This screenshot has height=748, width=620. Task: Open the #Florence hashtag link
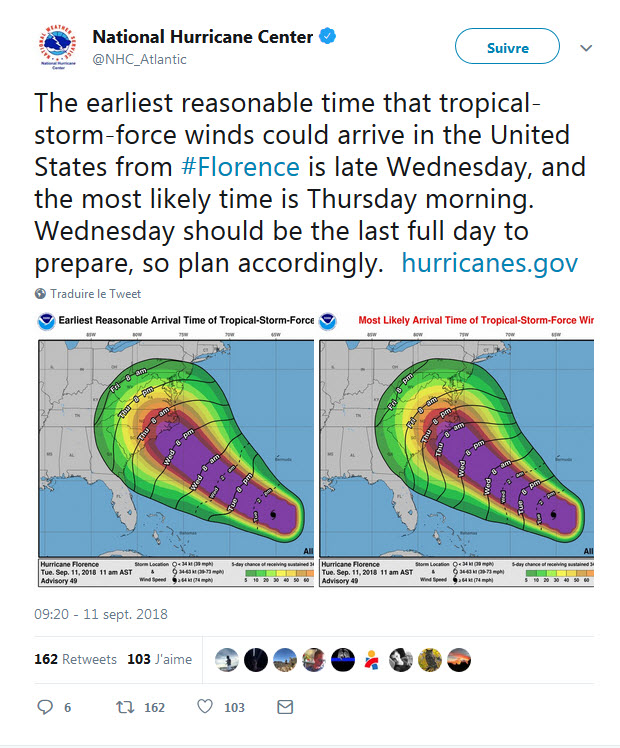(x=240, y=167)
